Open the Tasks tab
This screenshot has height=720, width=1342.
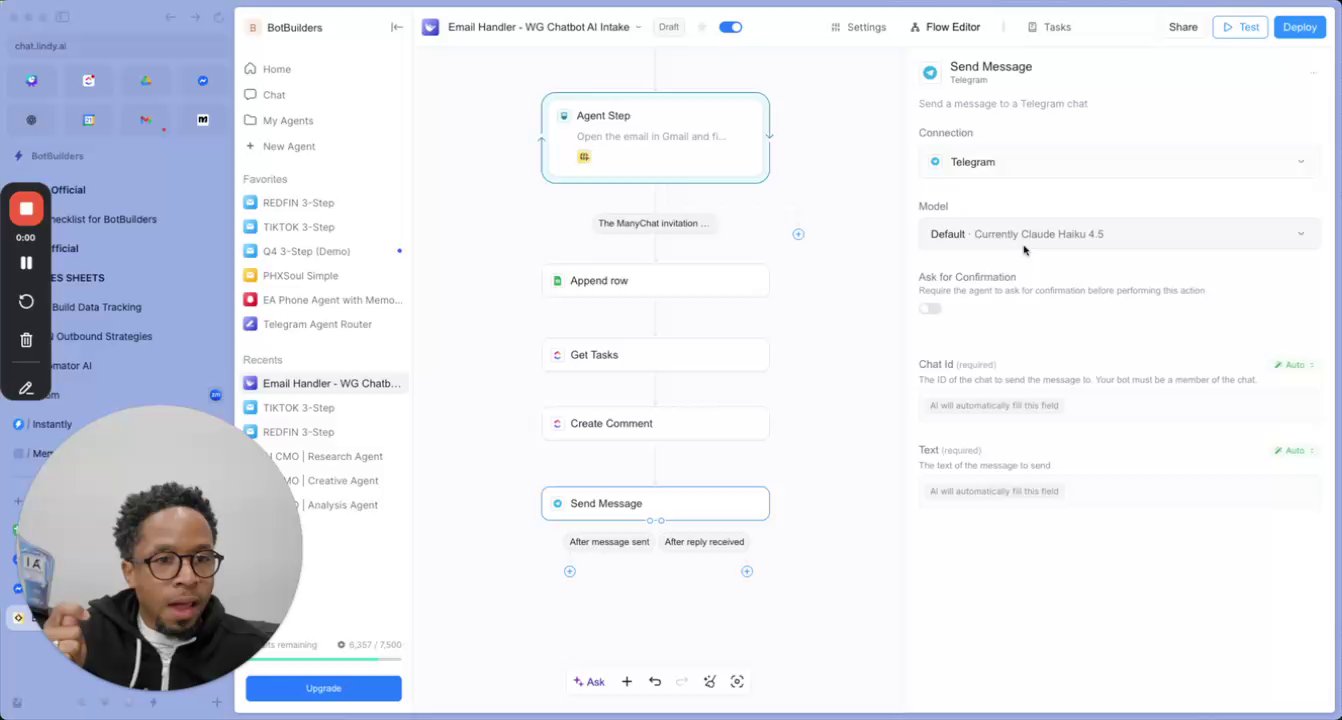click(x=1049, y=27)
